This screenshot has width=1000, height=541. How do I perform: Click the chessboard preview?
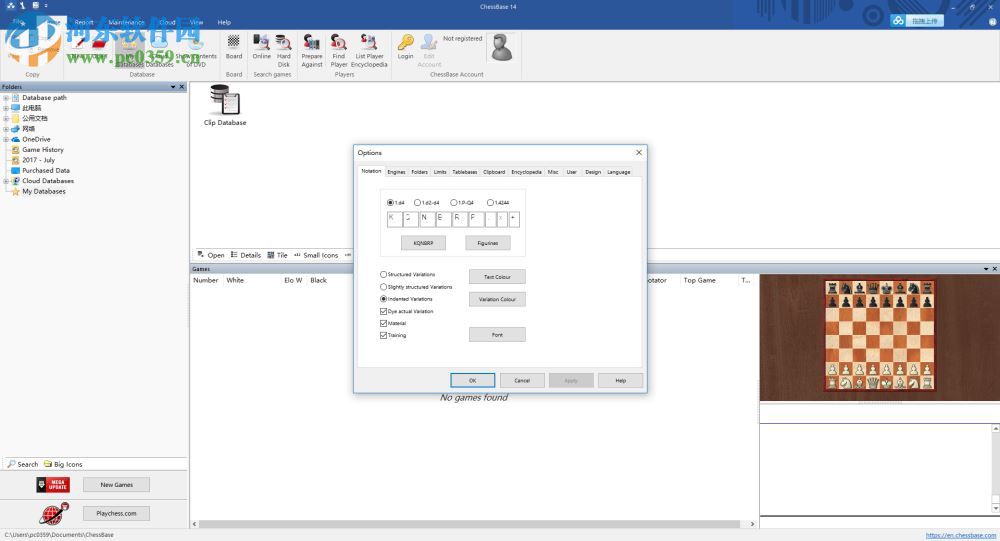[879, 336]
